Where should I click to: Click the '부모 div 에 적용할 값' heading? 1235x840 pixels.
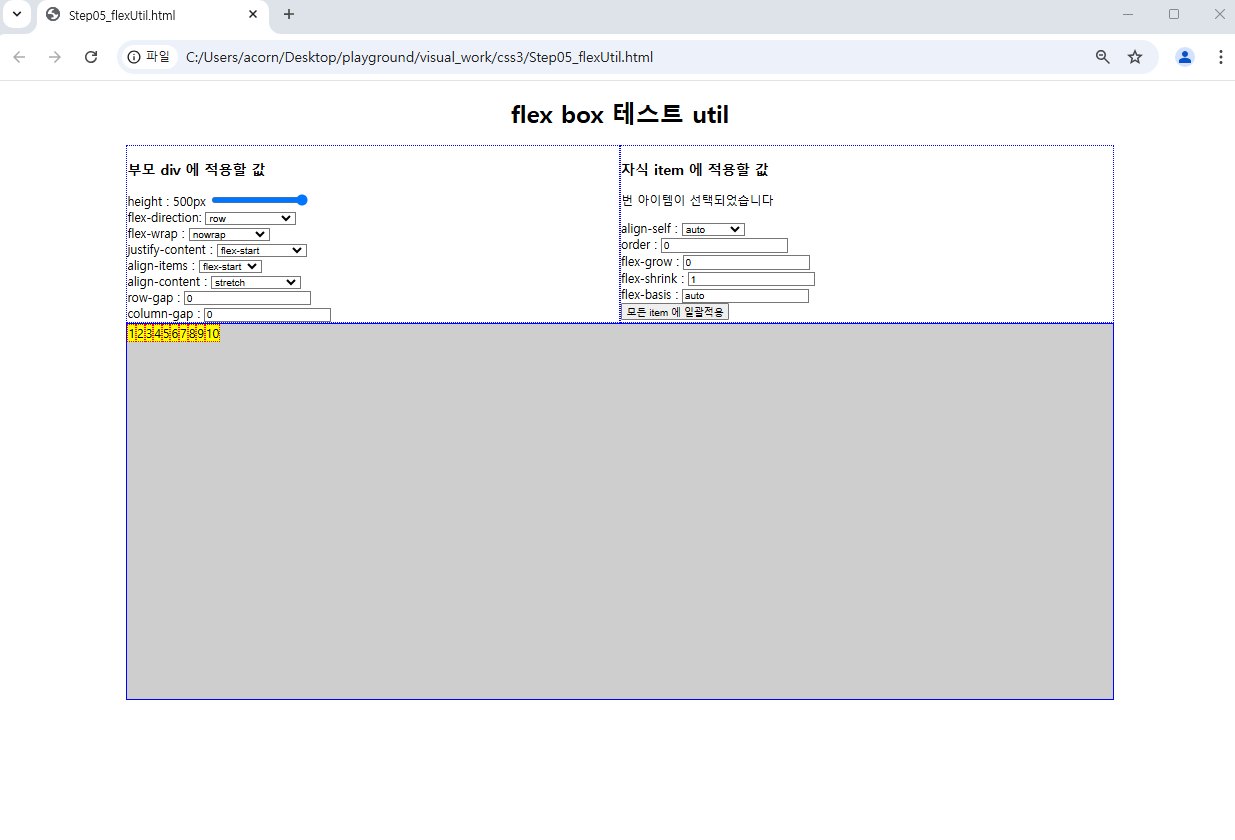click(x=196, y=170)
